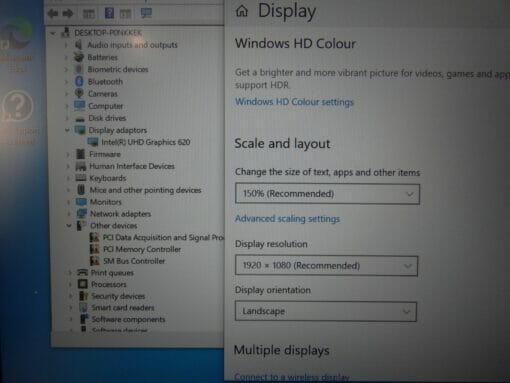
Task: Select the Security devices category icon
Action: pos(83,296)
